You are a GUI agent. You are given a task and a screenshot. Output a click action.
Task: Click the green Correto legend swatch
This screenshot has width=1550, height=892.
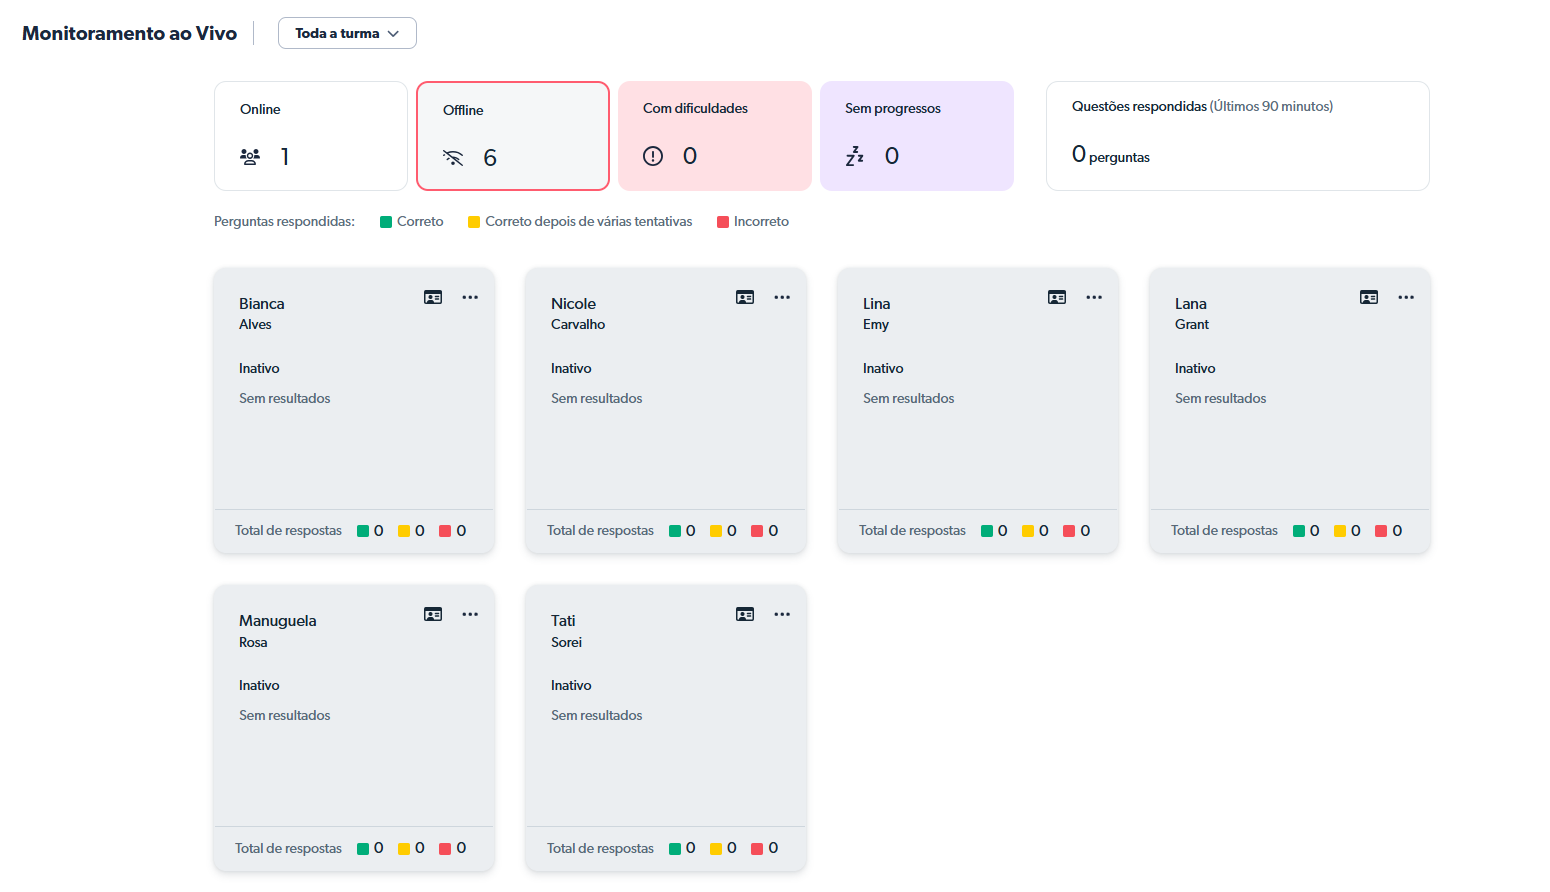(386, 222)
